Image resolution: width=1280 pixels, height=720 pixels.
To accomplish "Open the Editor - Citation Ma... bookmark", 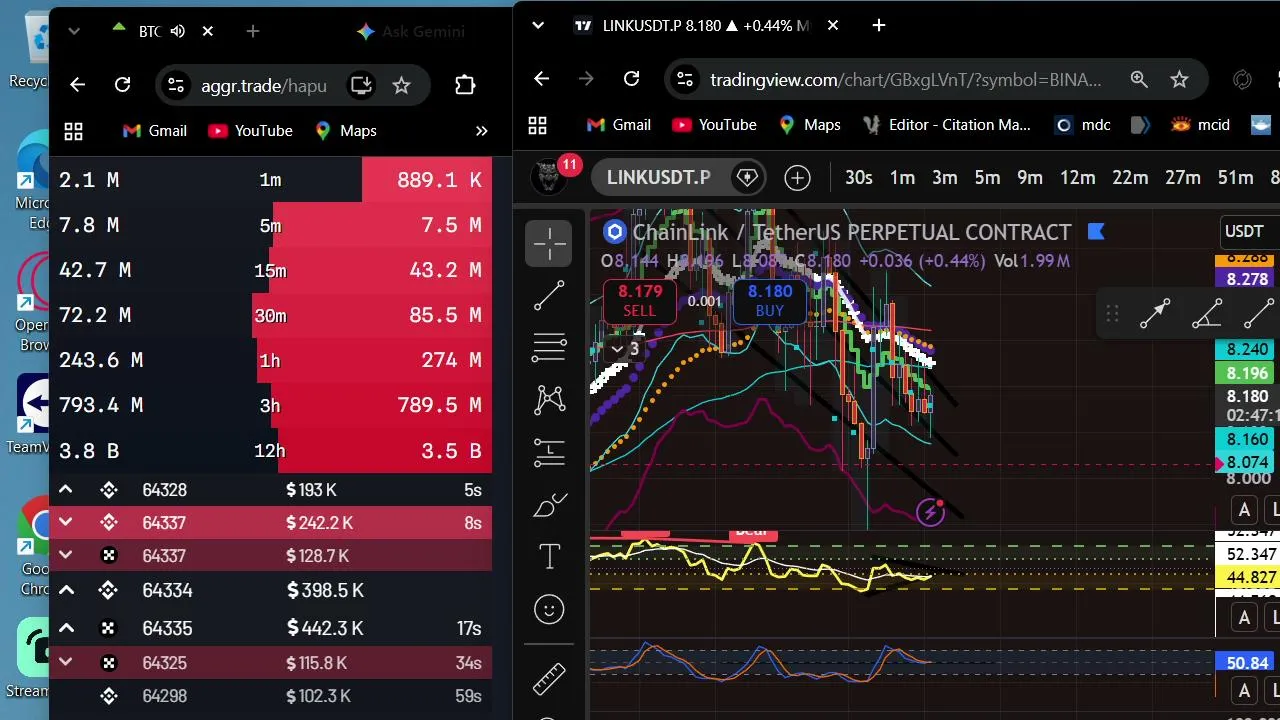I will point(946,125).
